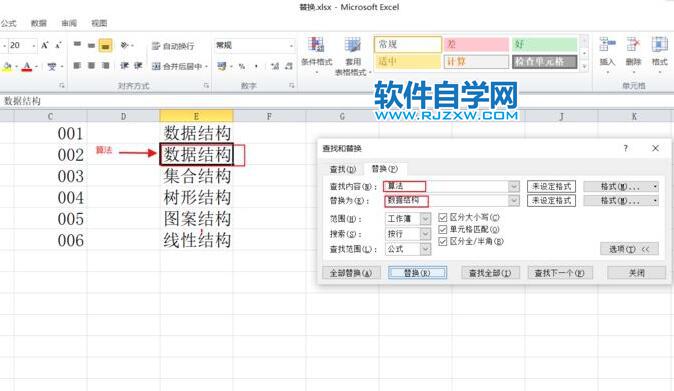Click the 选项 options collapse button
The image size is (674, 391).
tap(629, 249)
